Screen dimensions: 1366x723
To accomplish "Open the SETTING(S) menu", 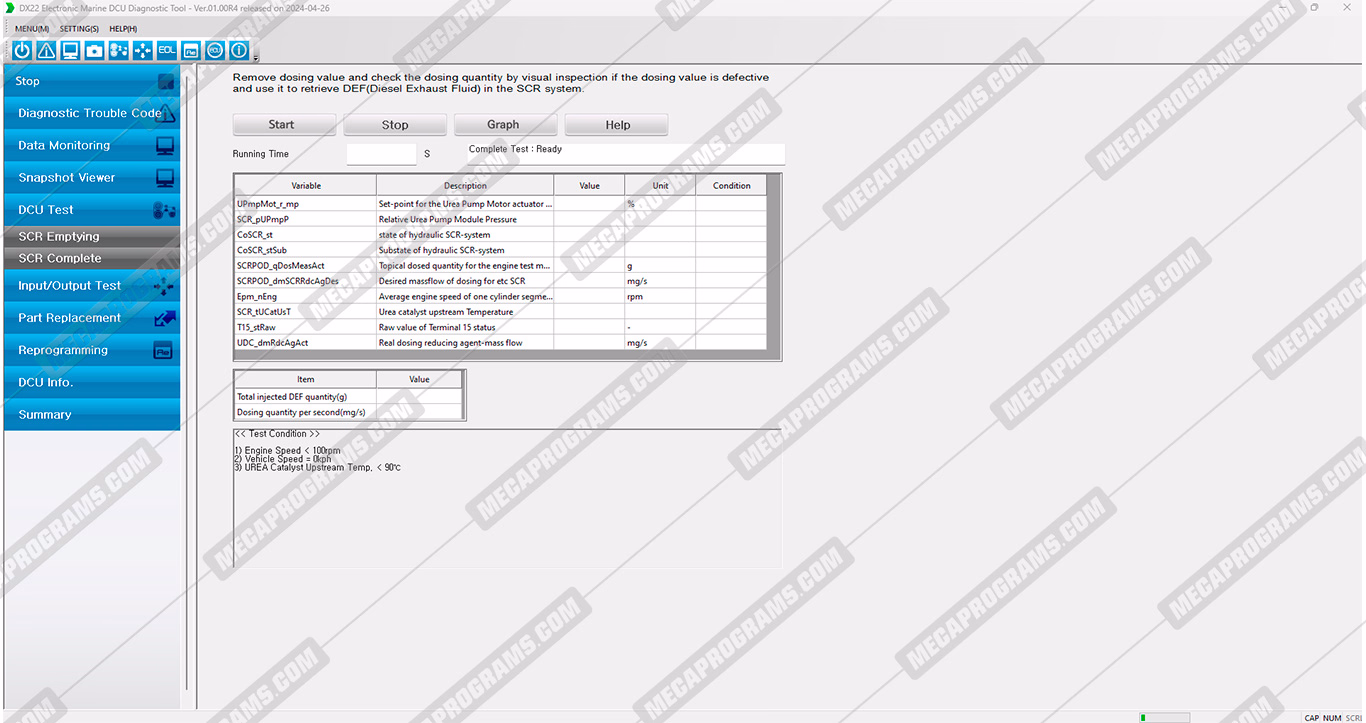I will pyautogui.click(x=79, y=29).
